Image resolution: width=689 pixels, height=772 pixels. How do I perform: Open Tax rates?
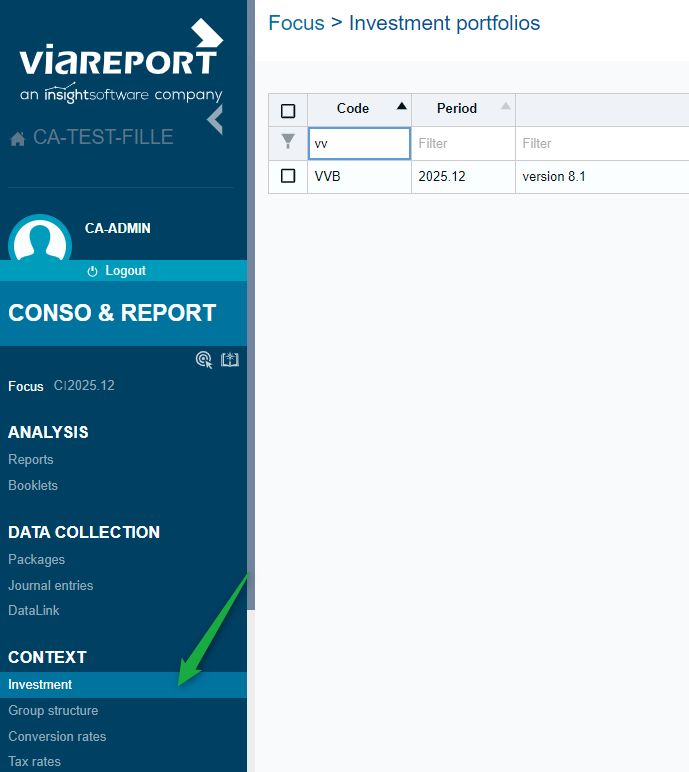point(34,762)
